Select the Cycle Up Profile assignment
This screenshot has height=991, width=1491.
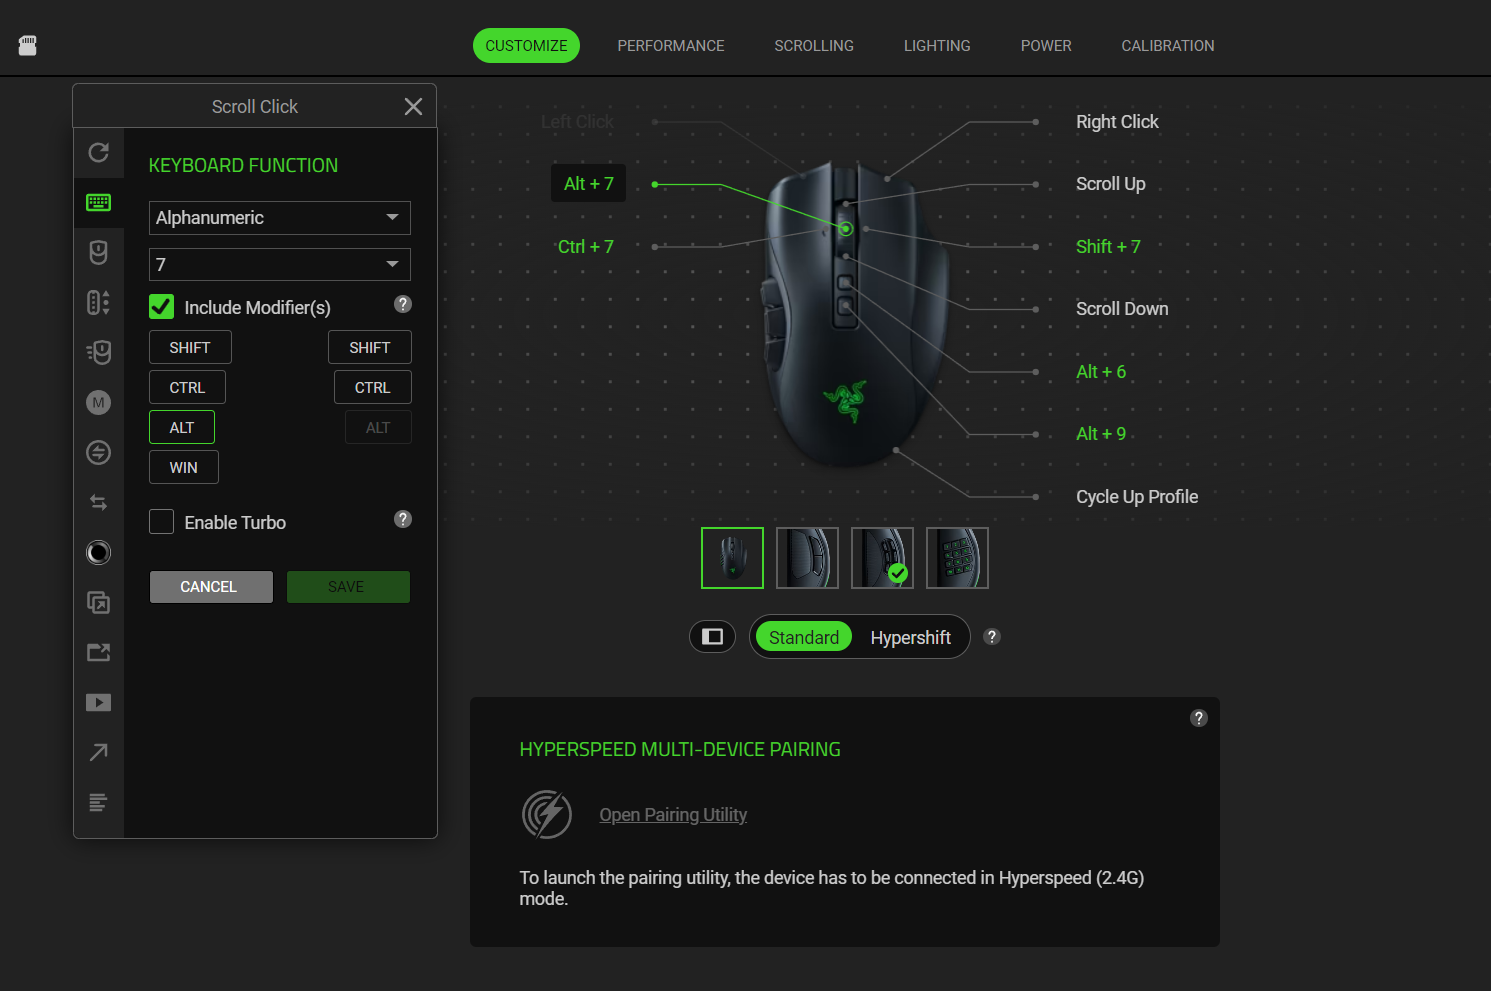[x=1137, y=497]
